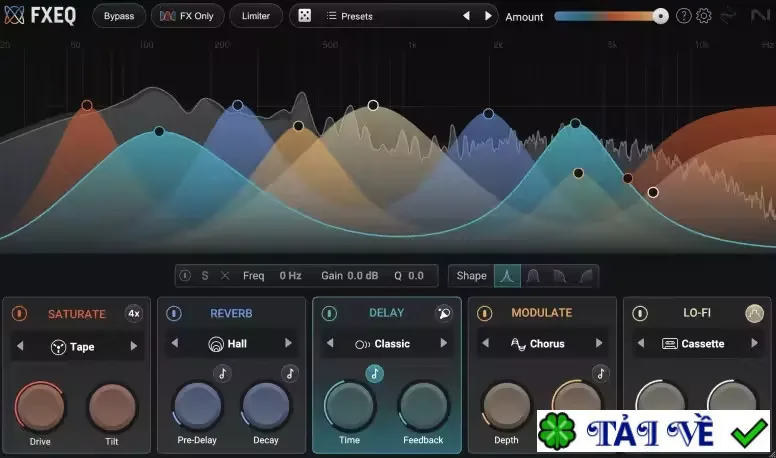Click the Chorus waveform type icon
Image resolution: width=776 pixels, height=458 pixels.
point(518,344)
